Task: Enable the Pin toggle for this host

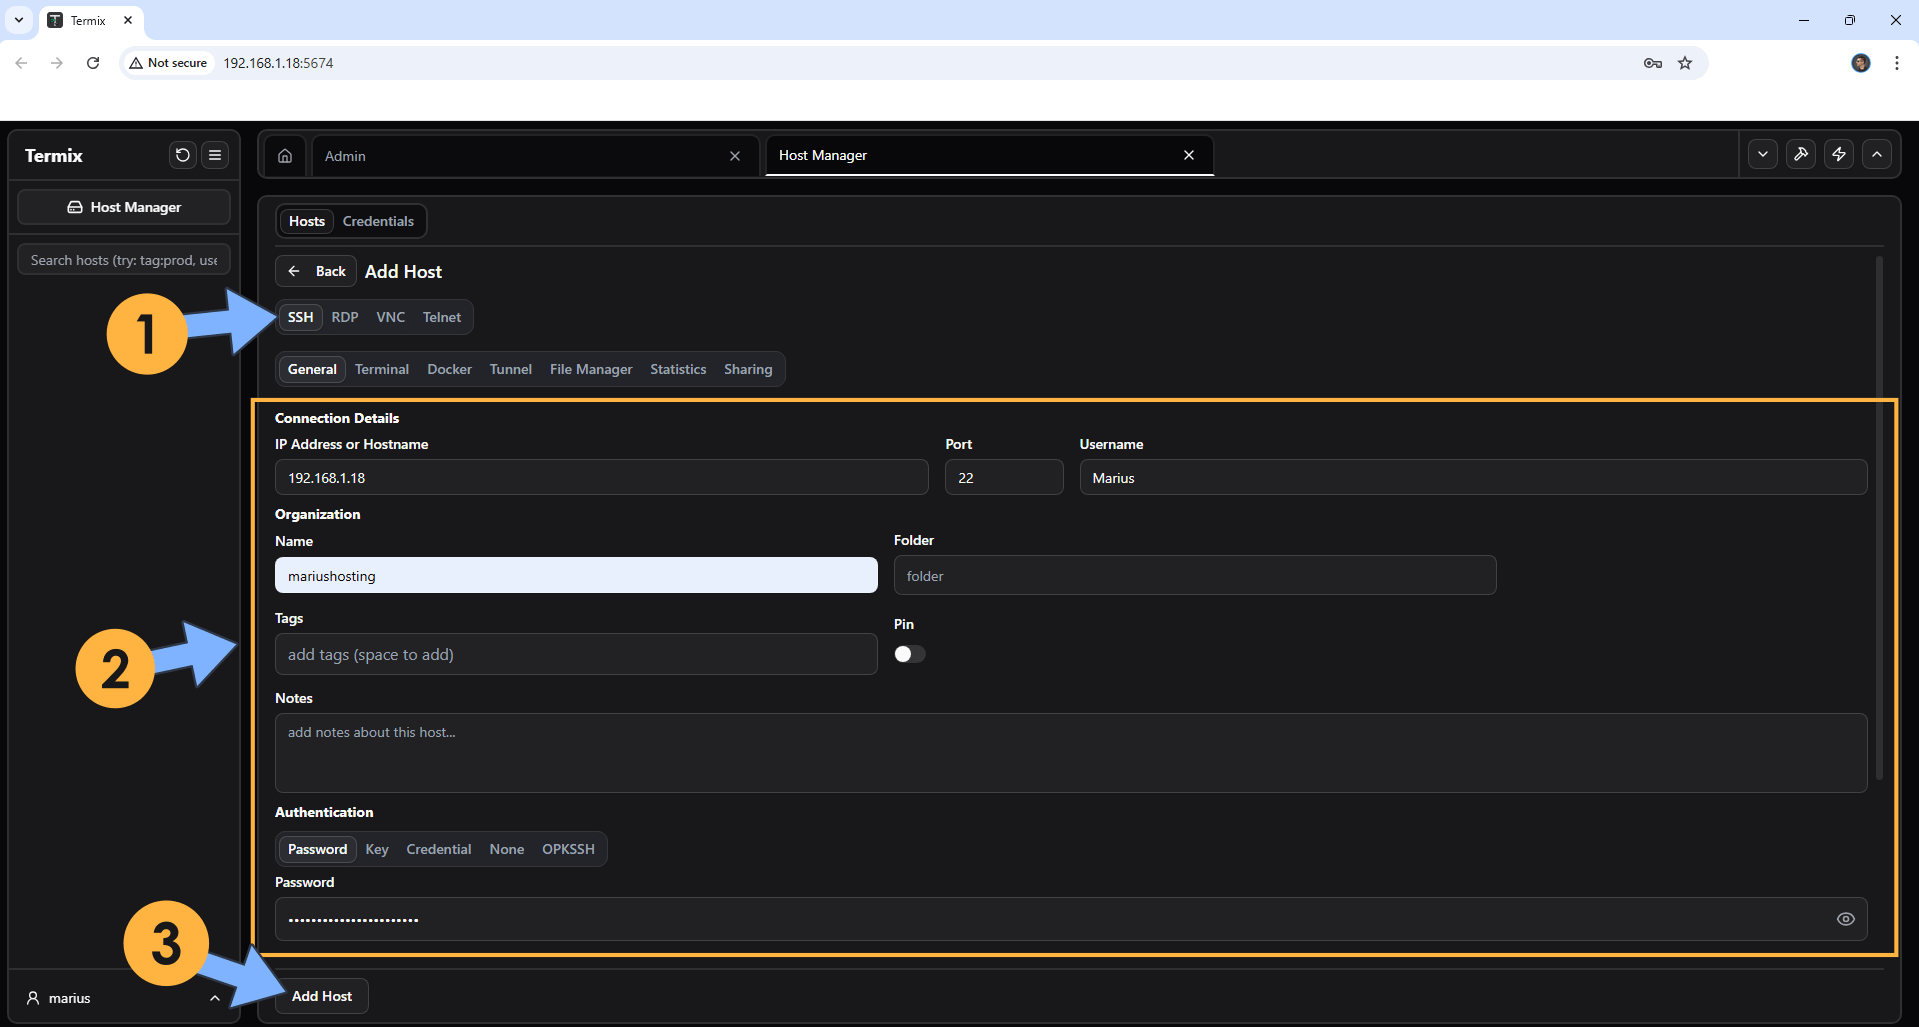Action: point(908,653)
